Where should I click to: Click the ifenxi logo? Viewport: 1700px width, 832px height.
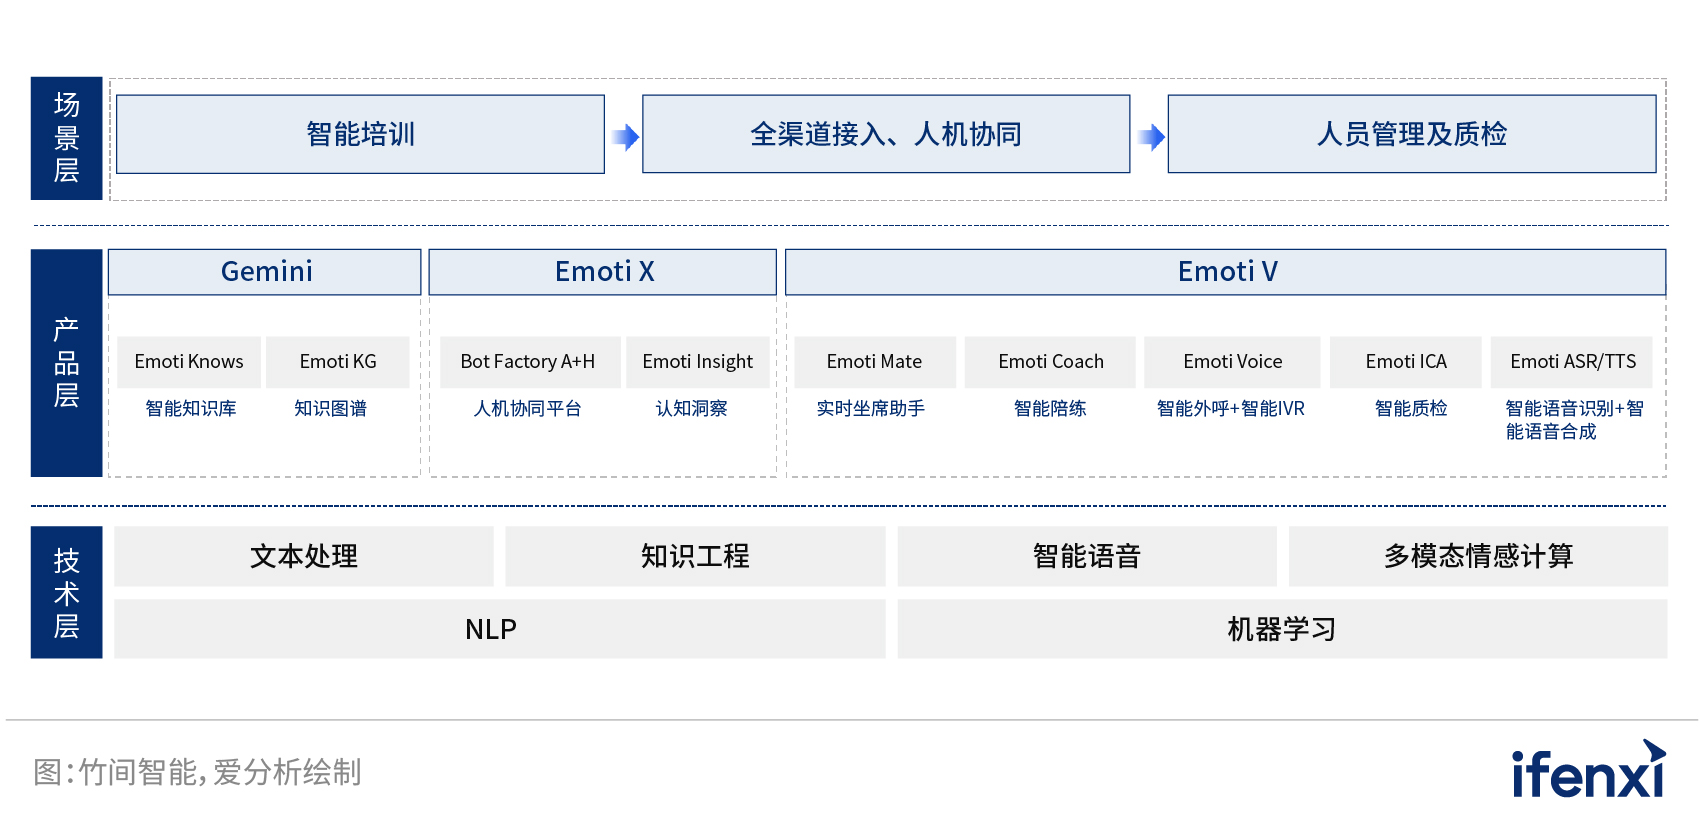[1588, 771]
